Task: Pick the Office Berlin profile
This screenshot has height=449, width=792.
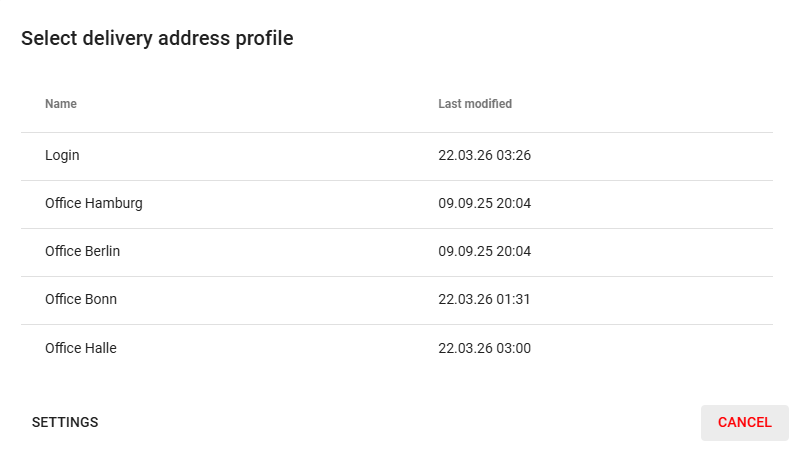Action: (x=82, y=252)
